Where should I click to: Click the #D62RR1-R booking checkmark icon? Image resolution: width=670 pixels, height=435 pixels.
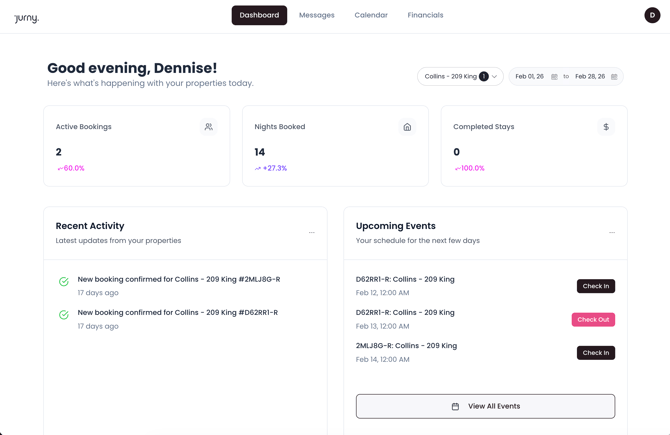64,315
